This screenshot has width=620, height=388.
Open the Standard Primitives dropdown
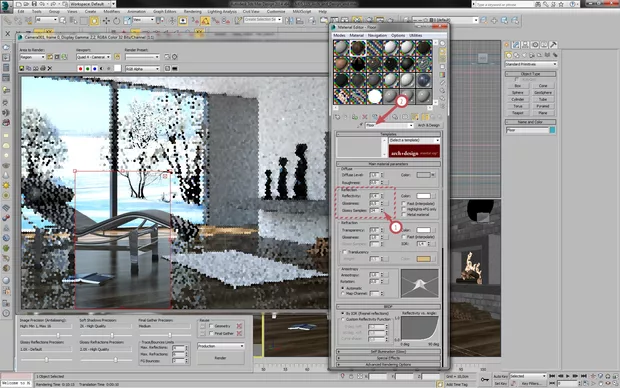[x=531, y=64]
